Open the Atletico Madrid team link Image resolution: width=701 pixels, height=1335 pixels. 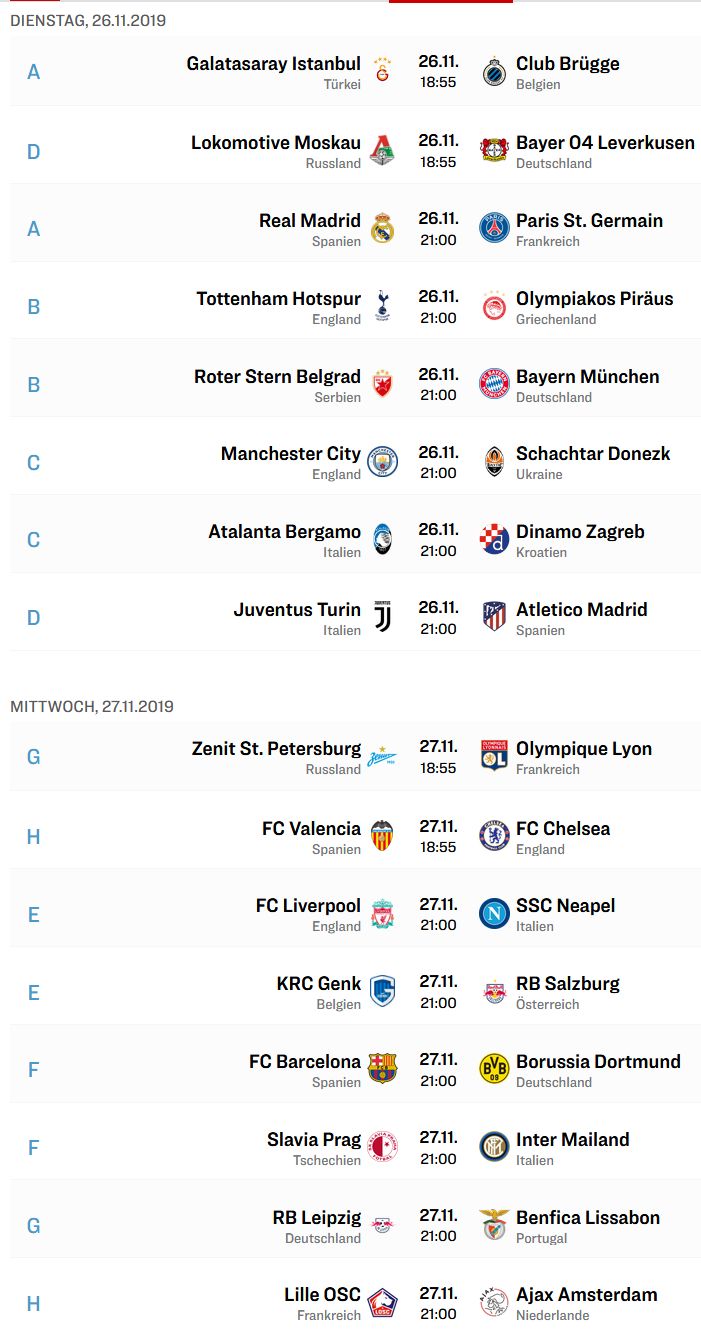click(x=582, y=609)
